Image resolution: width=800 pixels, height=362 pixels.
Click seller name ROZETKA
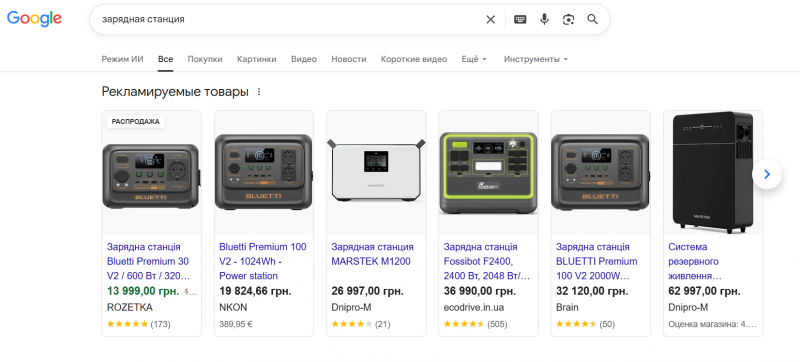130,307
